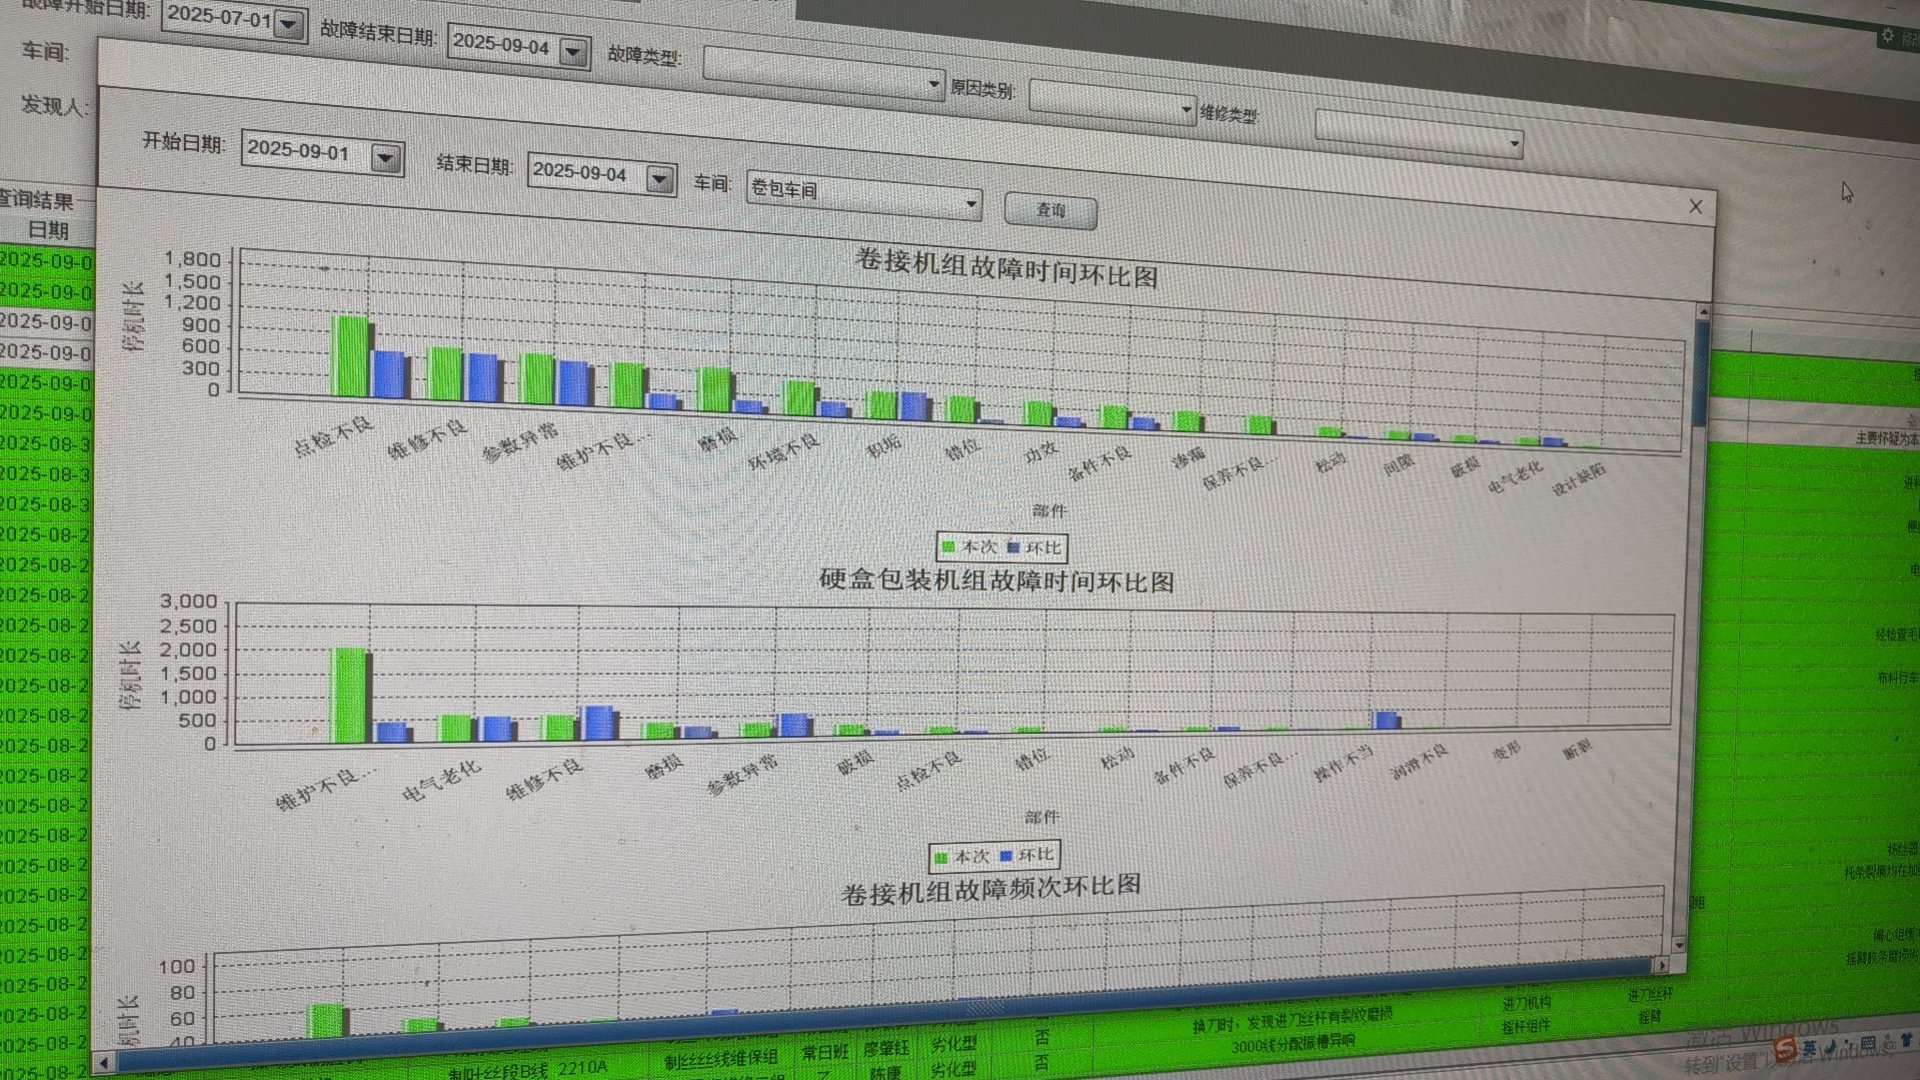
Task: Close the chart dialog with X
Action: (x=1695, y=207)
